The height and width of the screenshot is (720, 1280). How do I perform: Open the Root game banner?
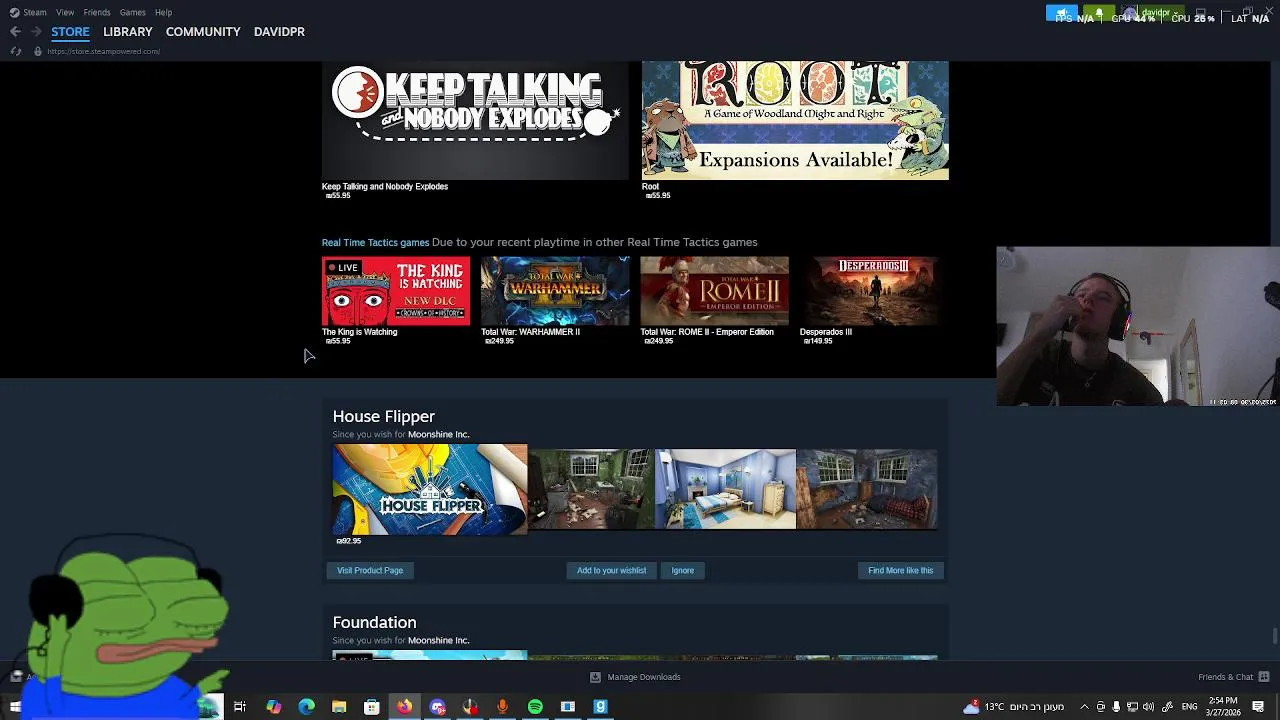point(795,120)
